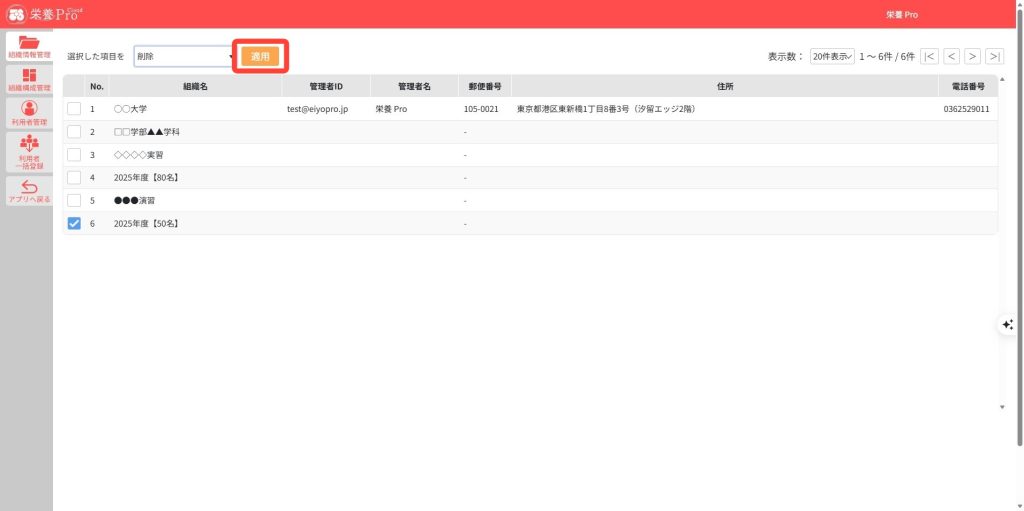Click the sparkle assistant icon at right edge
Image resolution: width=1024 pixels, height=511 pixels.
[1008, 325]
